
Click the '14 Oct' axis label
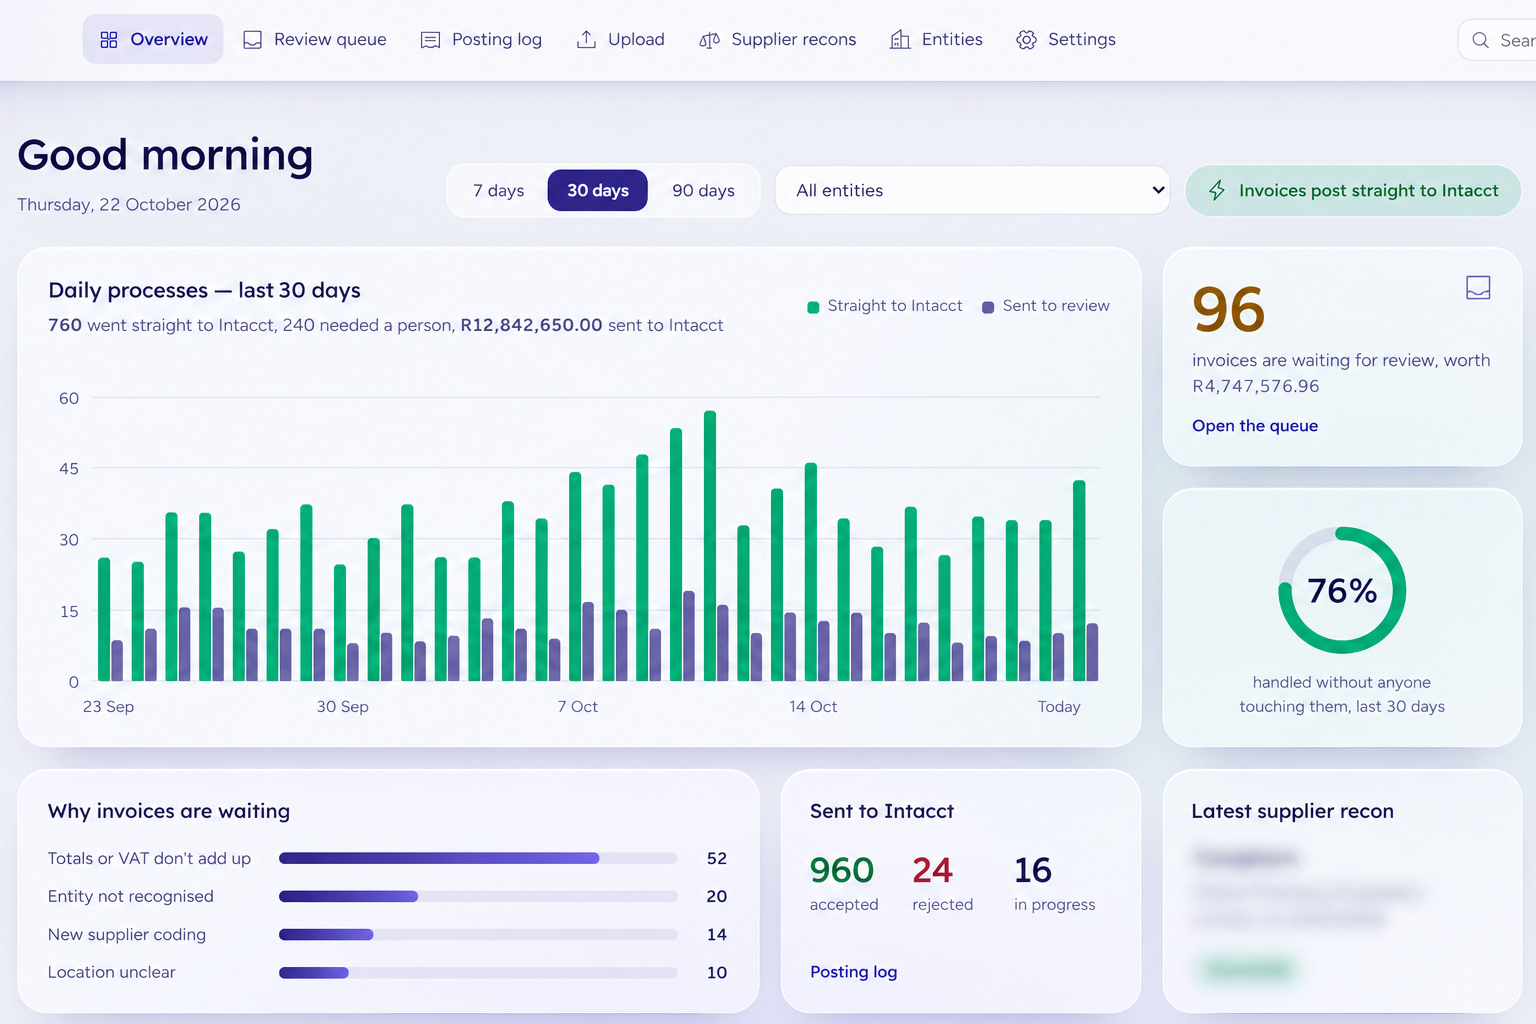813,707
